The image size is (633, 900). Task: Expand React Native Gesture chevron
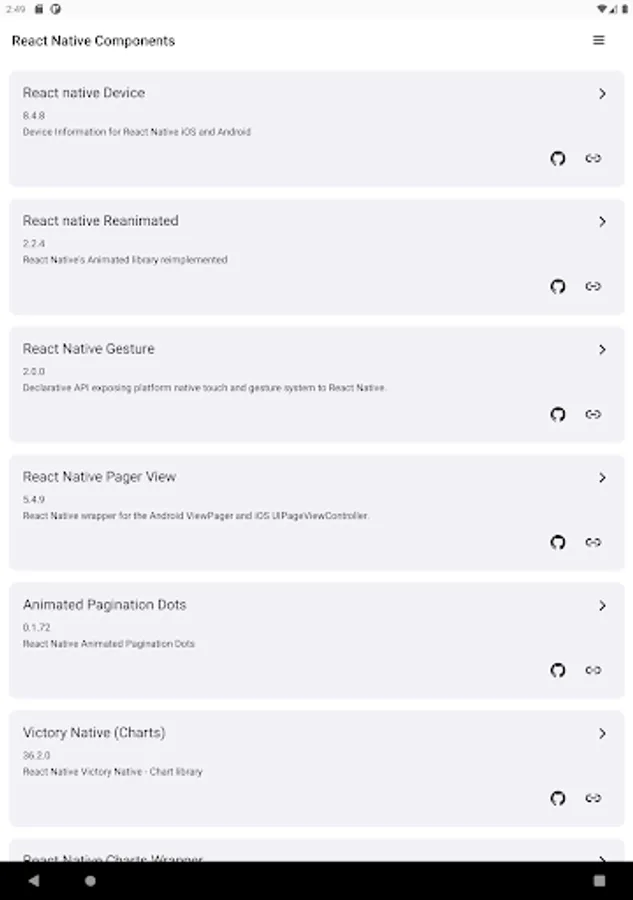coord(602,350)
